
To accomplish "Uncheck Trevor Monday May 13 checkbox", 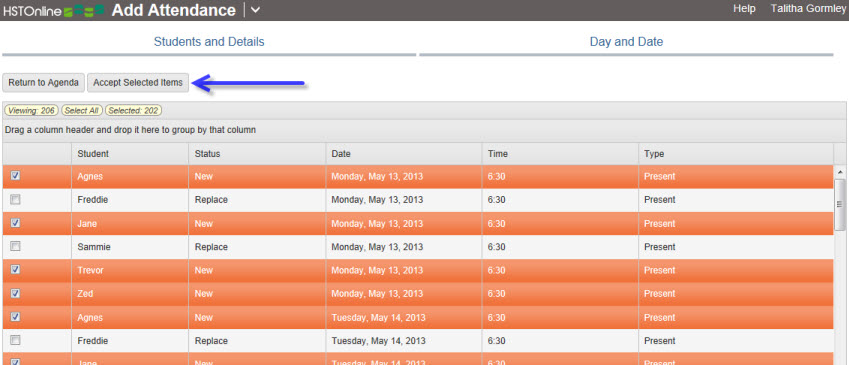I will click(x=16, y=270).
